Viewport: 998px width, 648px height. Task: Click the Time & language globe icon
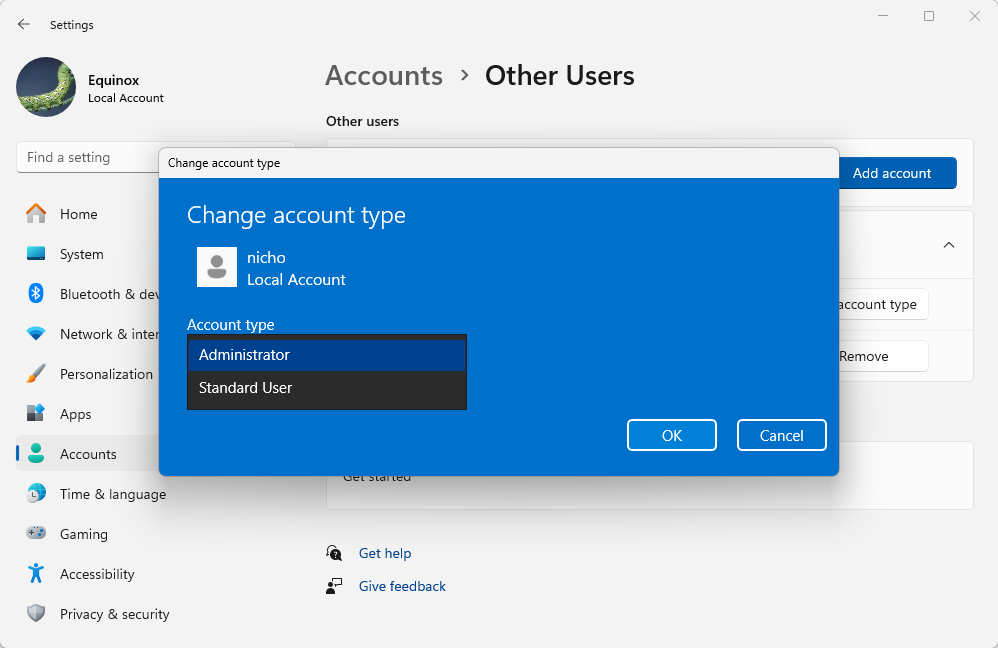pos(36,493)
